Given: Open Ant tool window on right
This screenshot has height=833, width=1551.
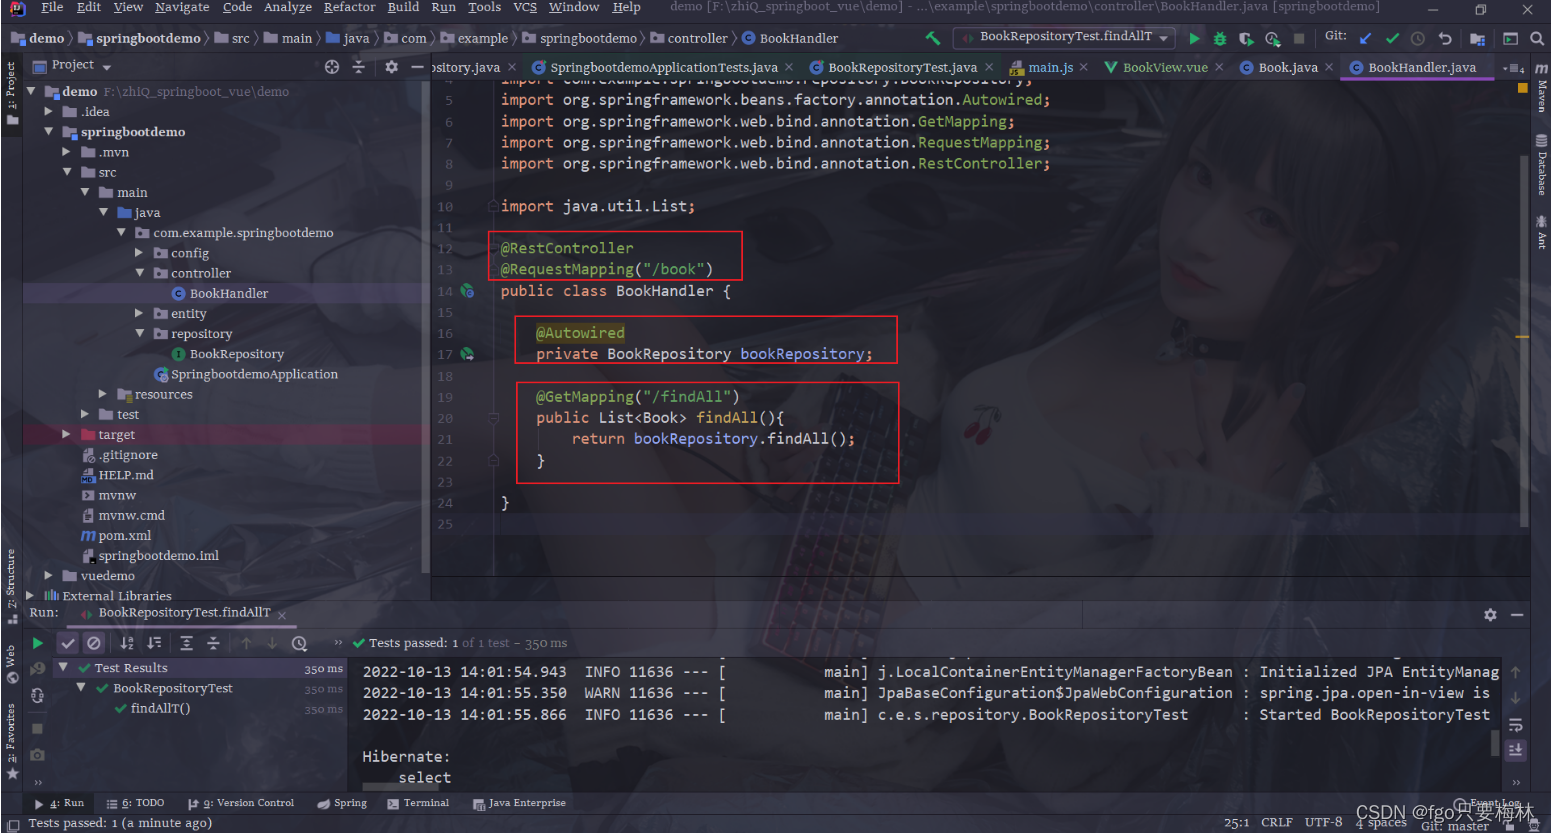Looking at the screenshot, I should (1541, 232).
